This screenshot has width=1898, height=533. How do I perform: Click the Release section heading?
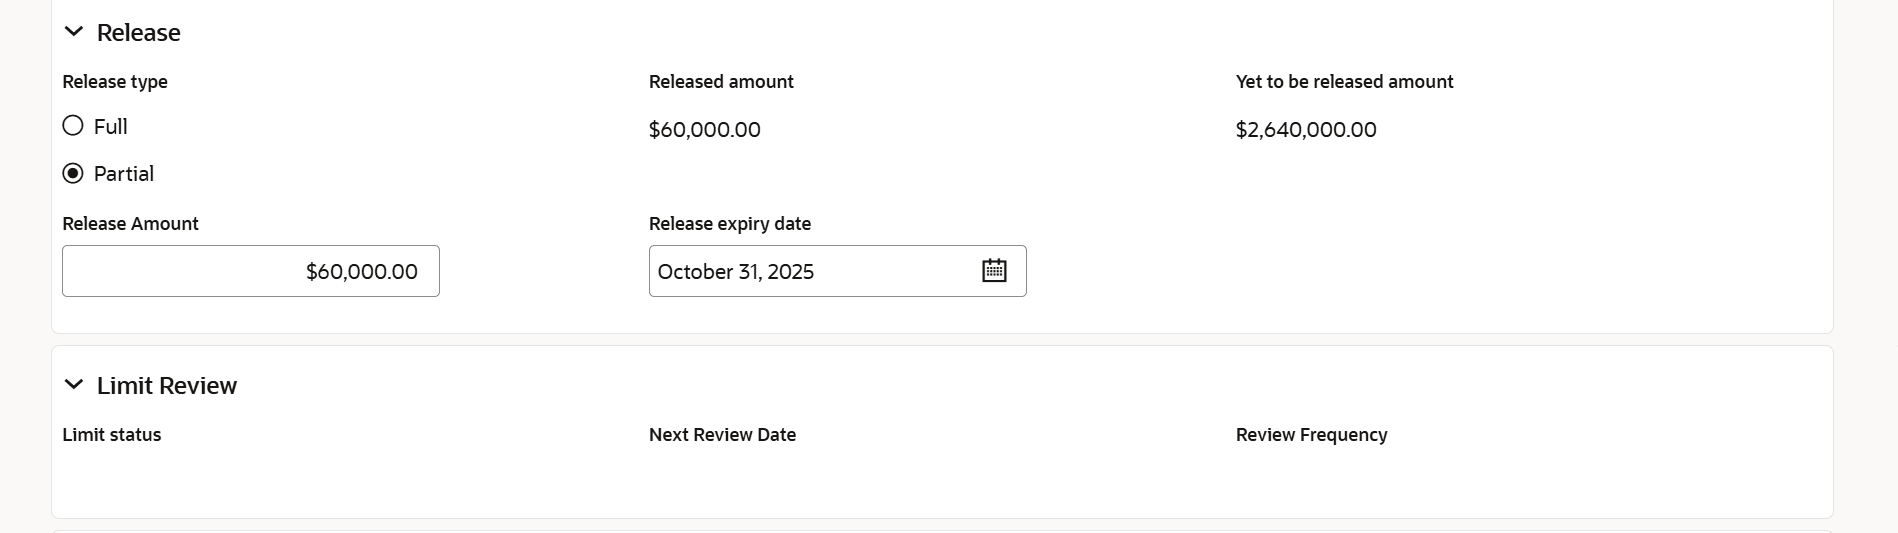coord(139,33)
